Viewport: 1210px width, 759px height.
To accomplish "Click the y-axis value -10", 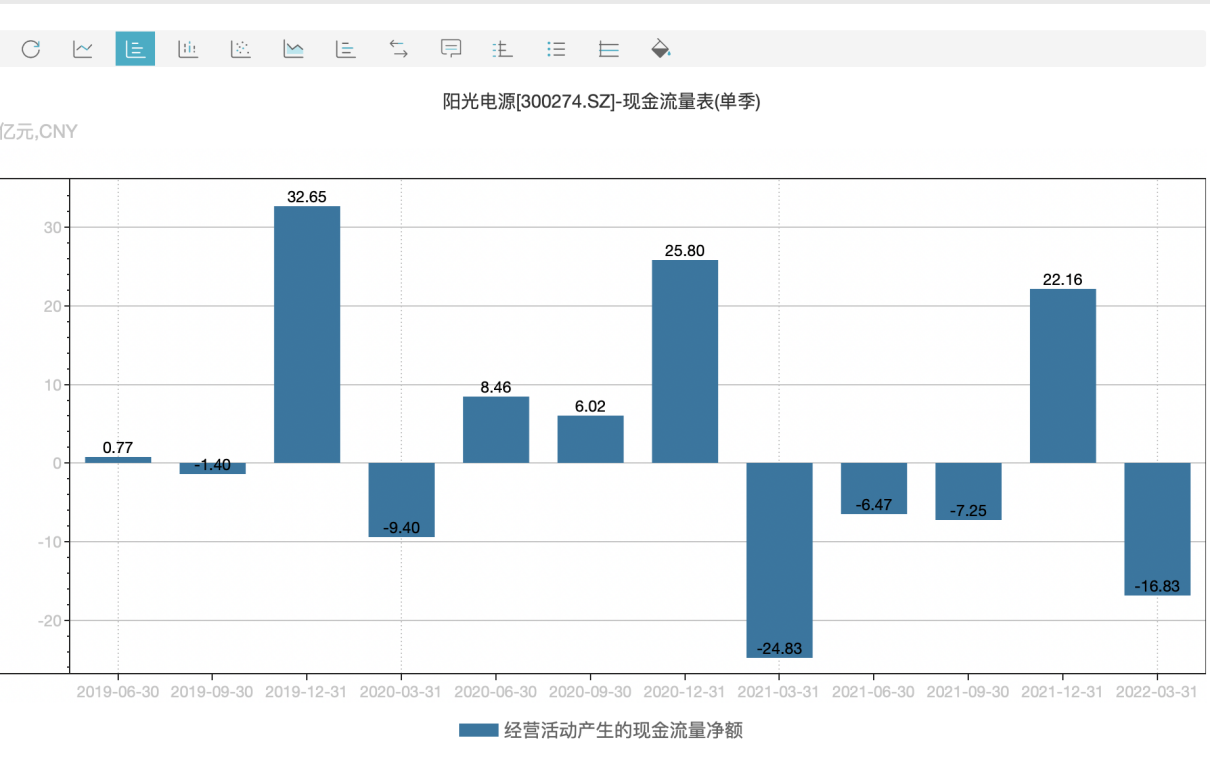I will pos(50,542).
